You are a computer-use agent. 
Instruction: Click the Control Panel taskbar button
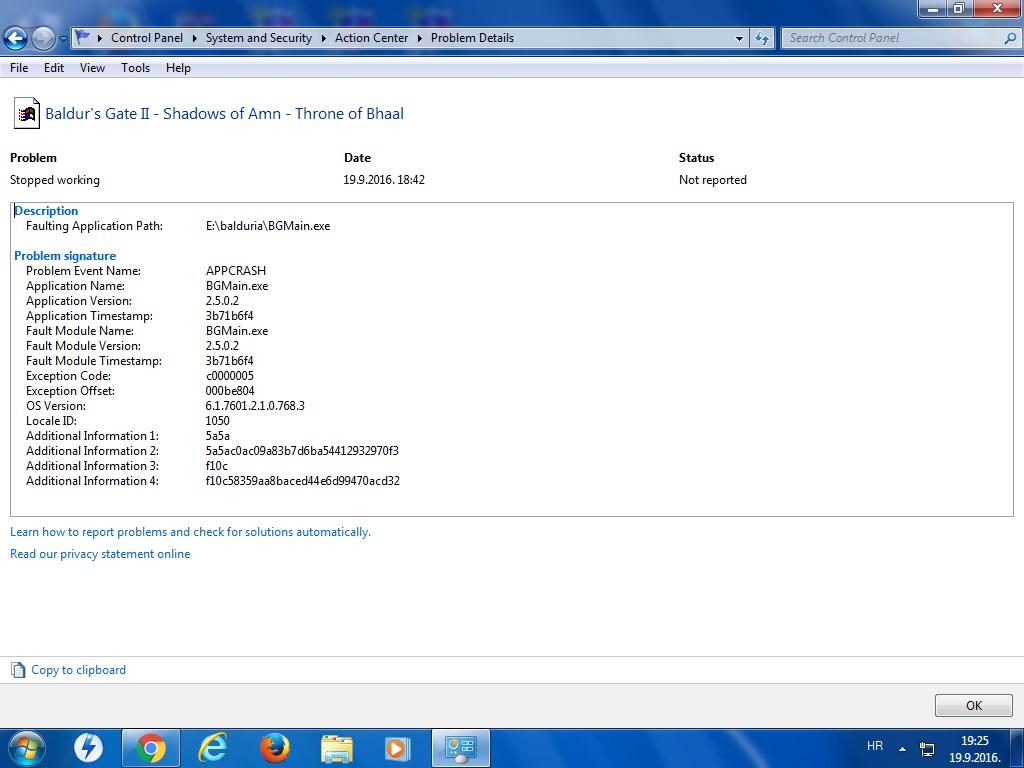pyautogui.click(x=460, y=748)
